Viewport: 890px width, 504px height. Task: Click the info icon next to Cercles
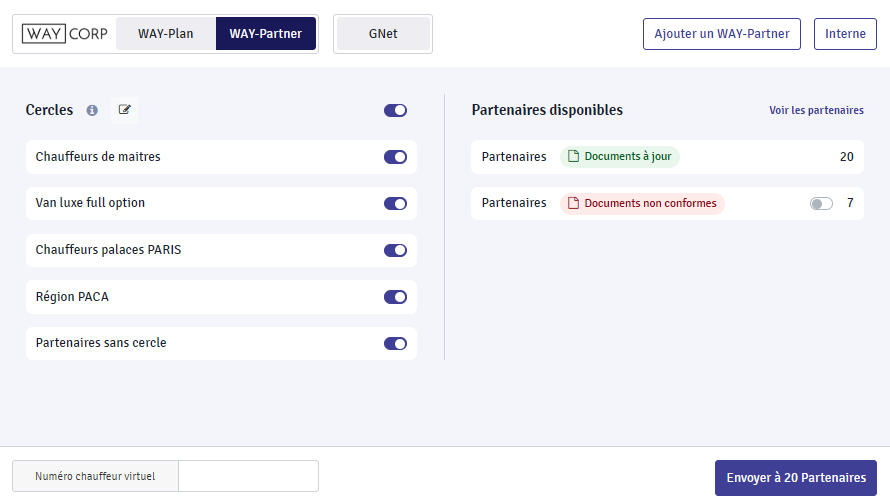[x=92, y=111]
